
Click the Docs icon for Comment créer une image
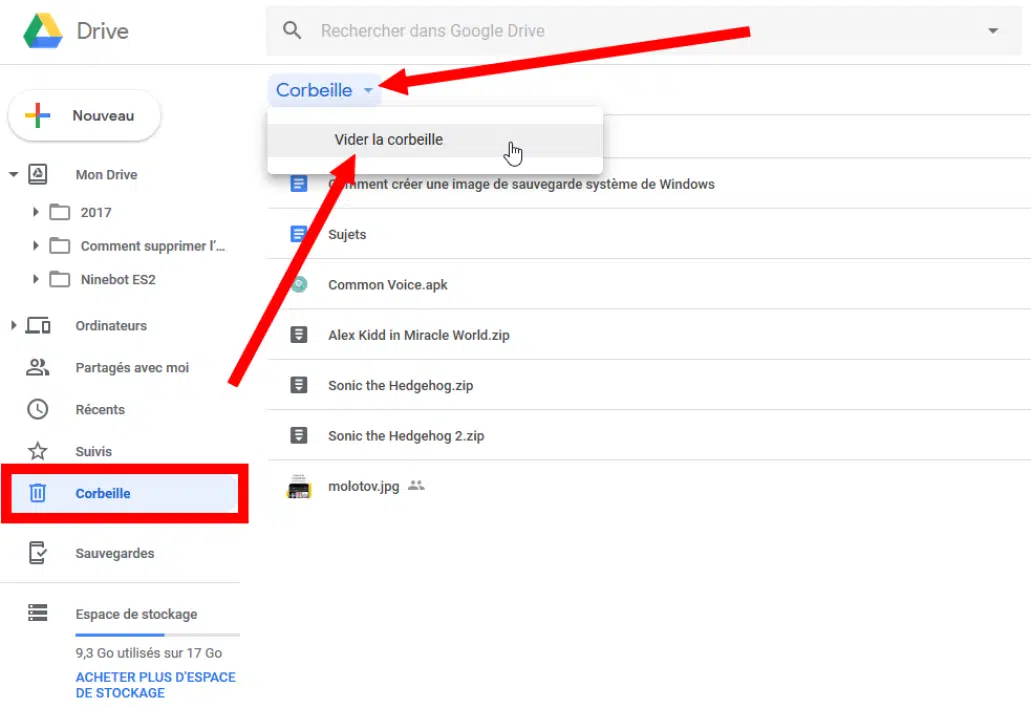coord(299,183)
